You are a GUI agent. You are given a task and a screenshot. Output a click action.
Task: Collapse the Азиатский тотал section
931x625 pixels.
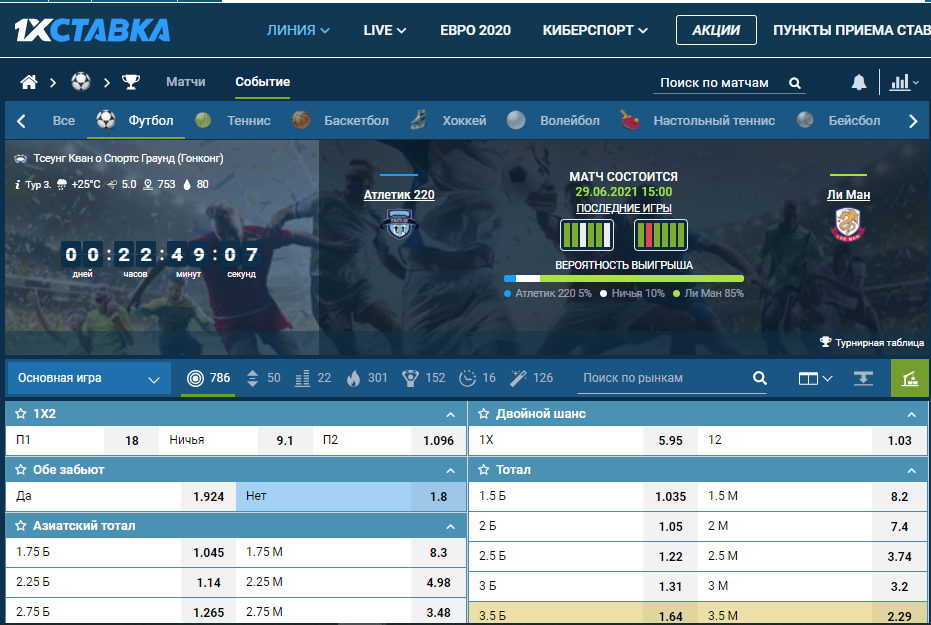pyautogui.click(x=451, y=526)
